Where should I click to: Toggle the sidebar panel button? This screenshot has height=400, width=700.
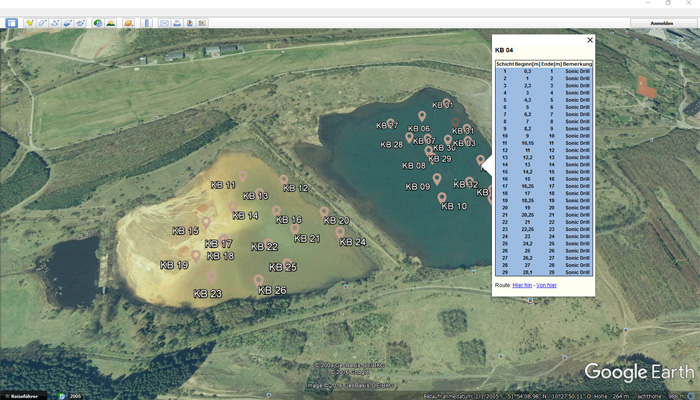coord(11,21)
